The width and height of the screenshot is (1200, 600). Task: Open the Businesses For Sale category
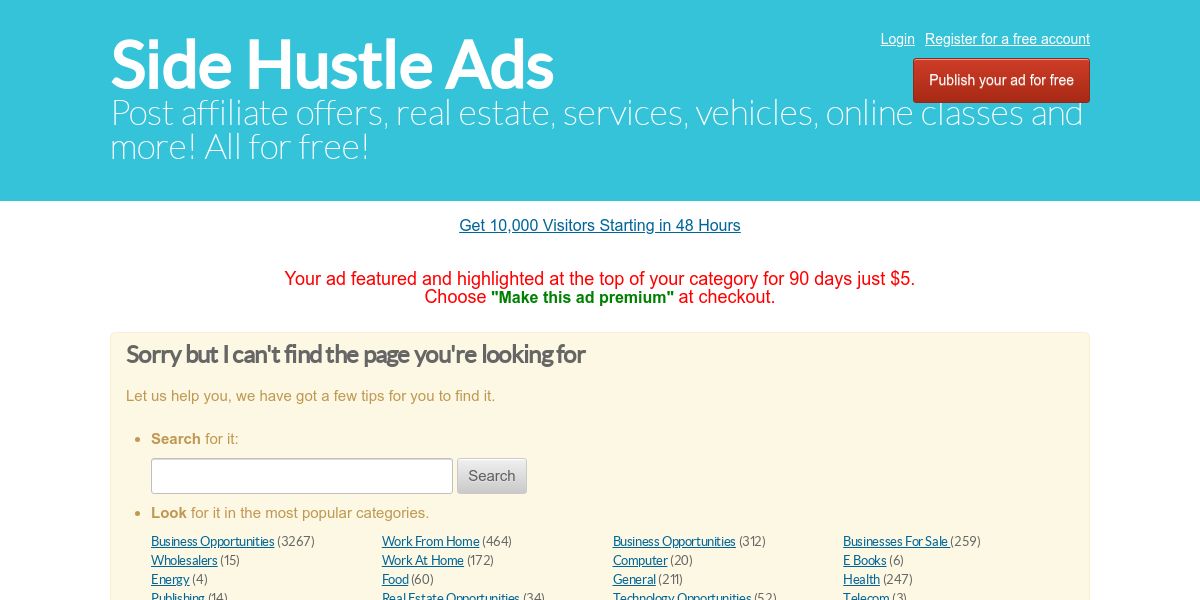896,541
